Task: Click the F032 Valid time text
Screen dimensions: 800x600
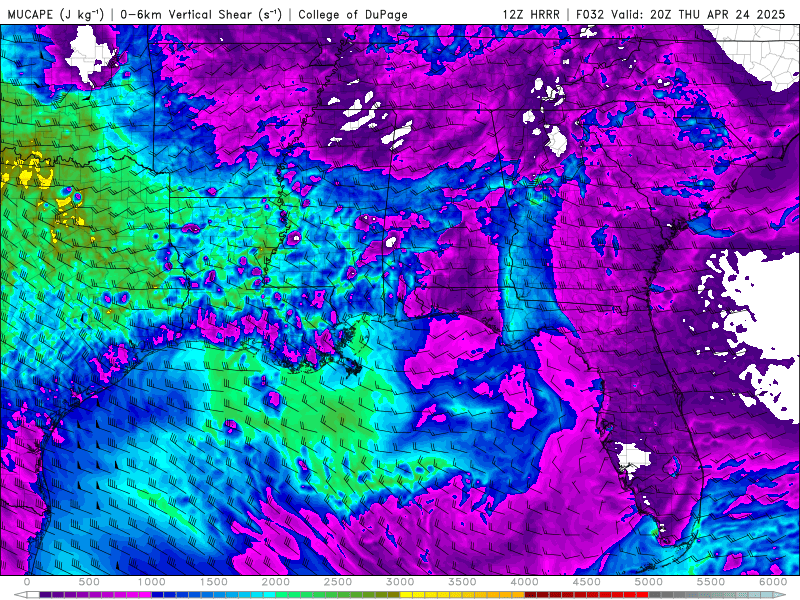Action: click(680, 14)
